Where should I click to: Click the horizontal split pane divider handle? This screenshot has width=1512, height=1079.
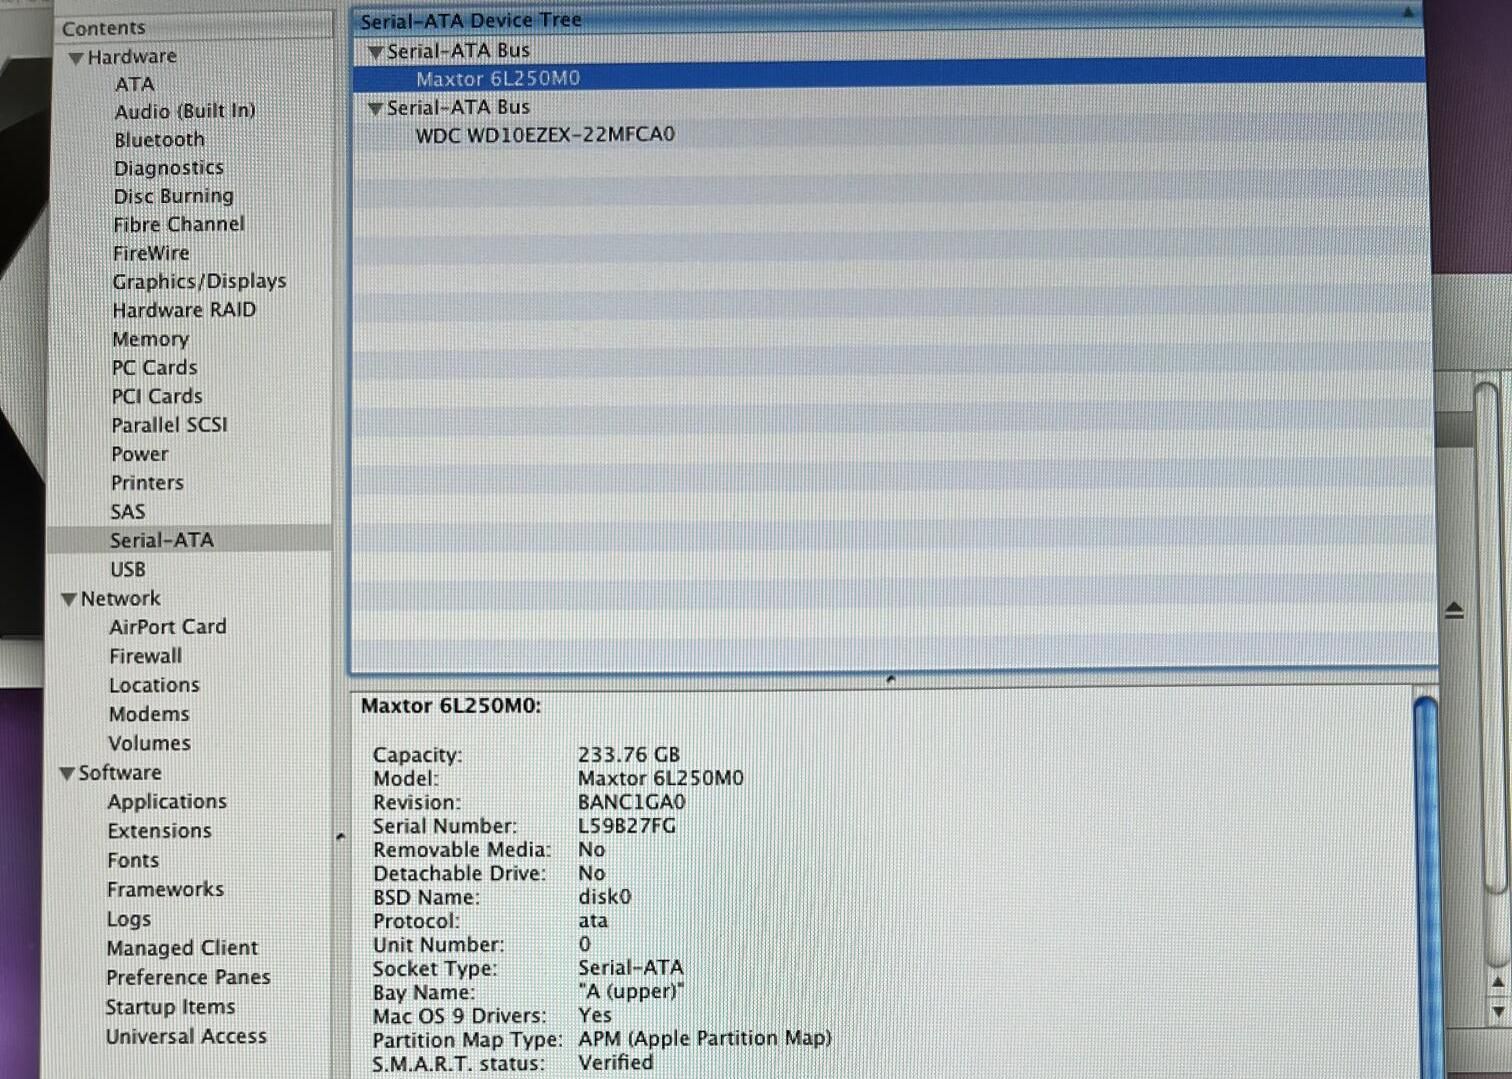click(x=890, y=680)
